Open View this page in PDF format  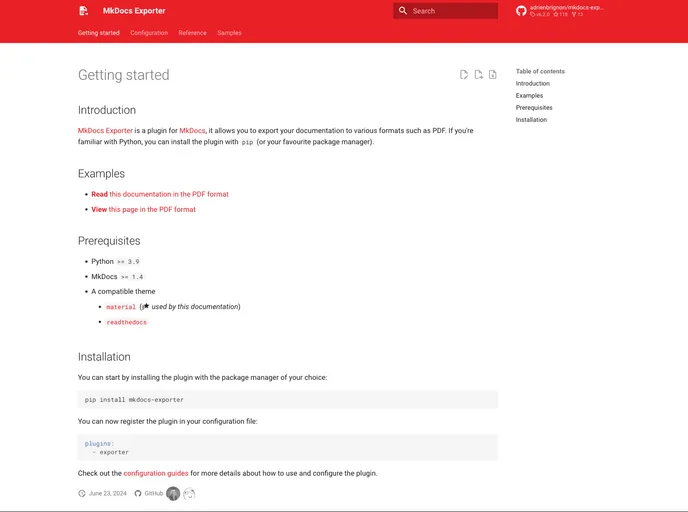coord(143,210)
